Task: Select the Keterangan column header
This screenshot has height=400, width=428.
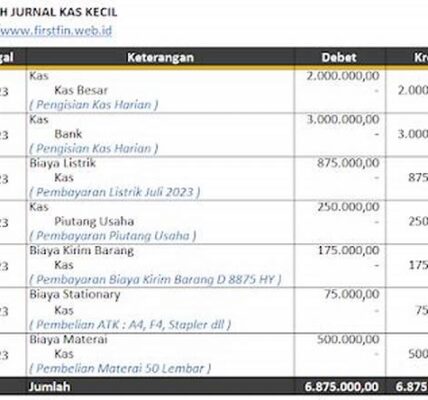Action: 160,57
